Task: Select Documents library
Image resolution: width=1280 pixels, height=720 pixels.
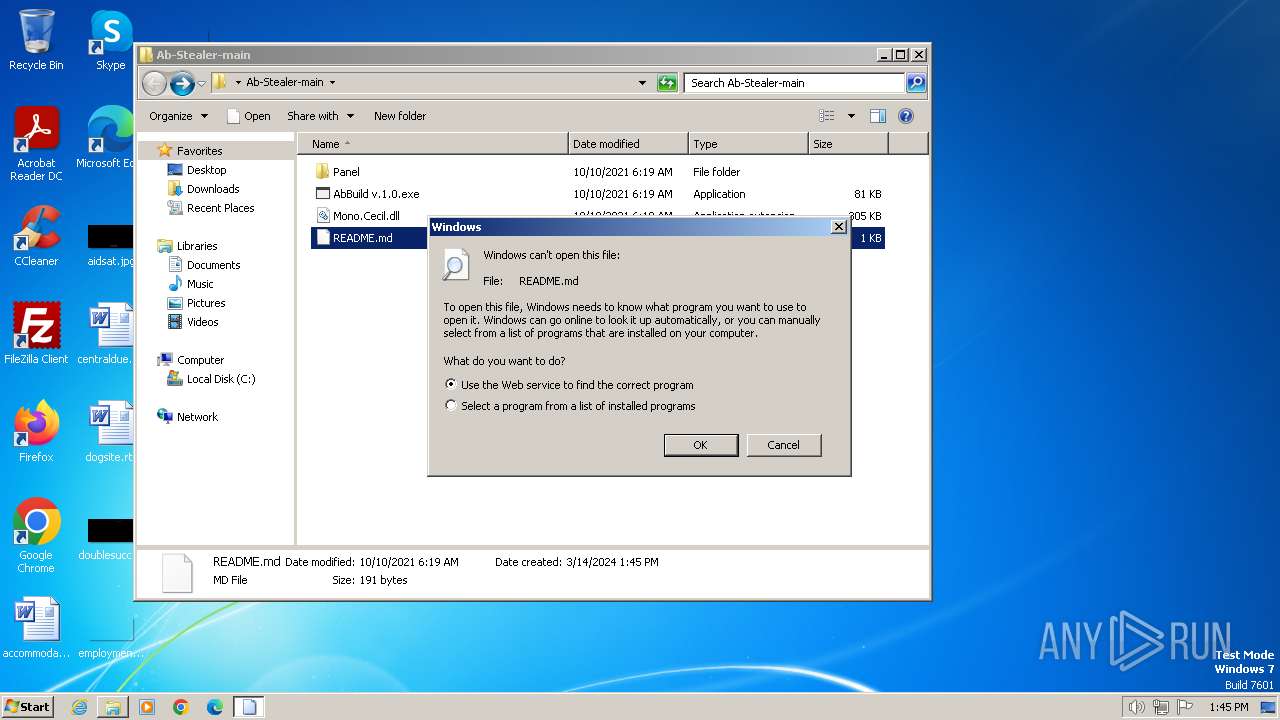Action: click(213, 265)
